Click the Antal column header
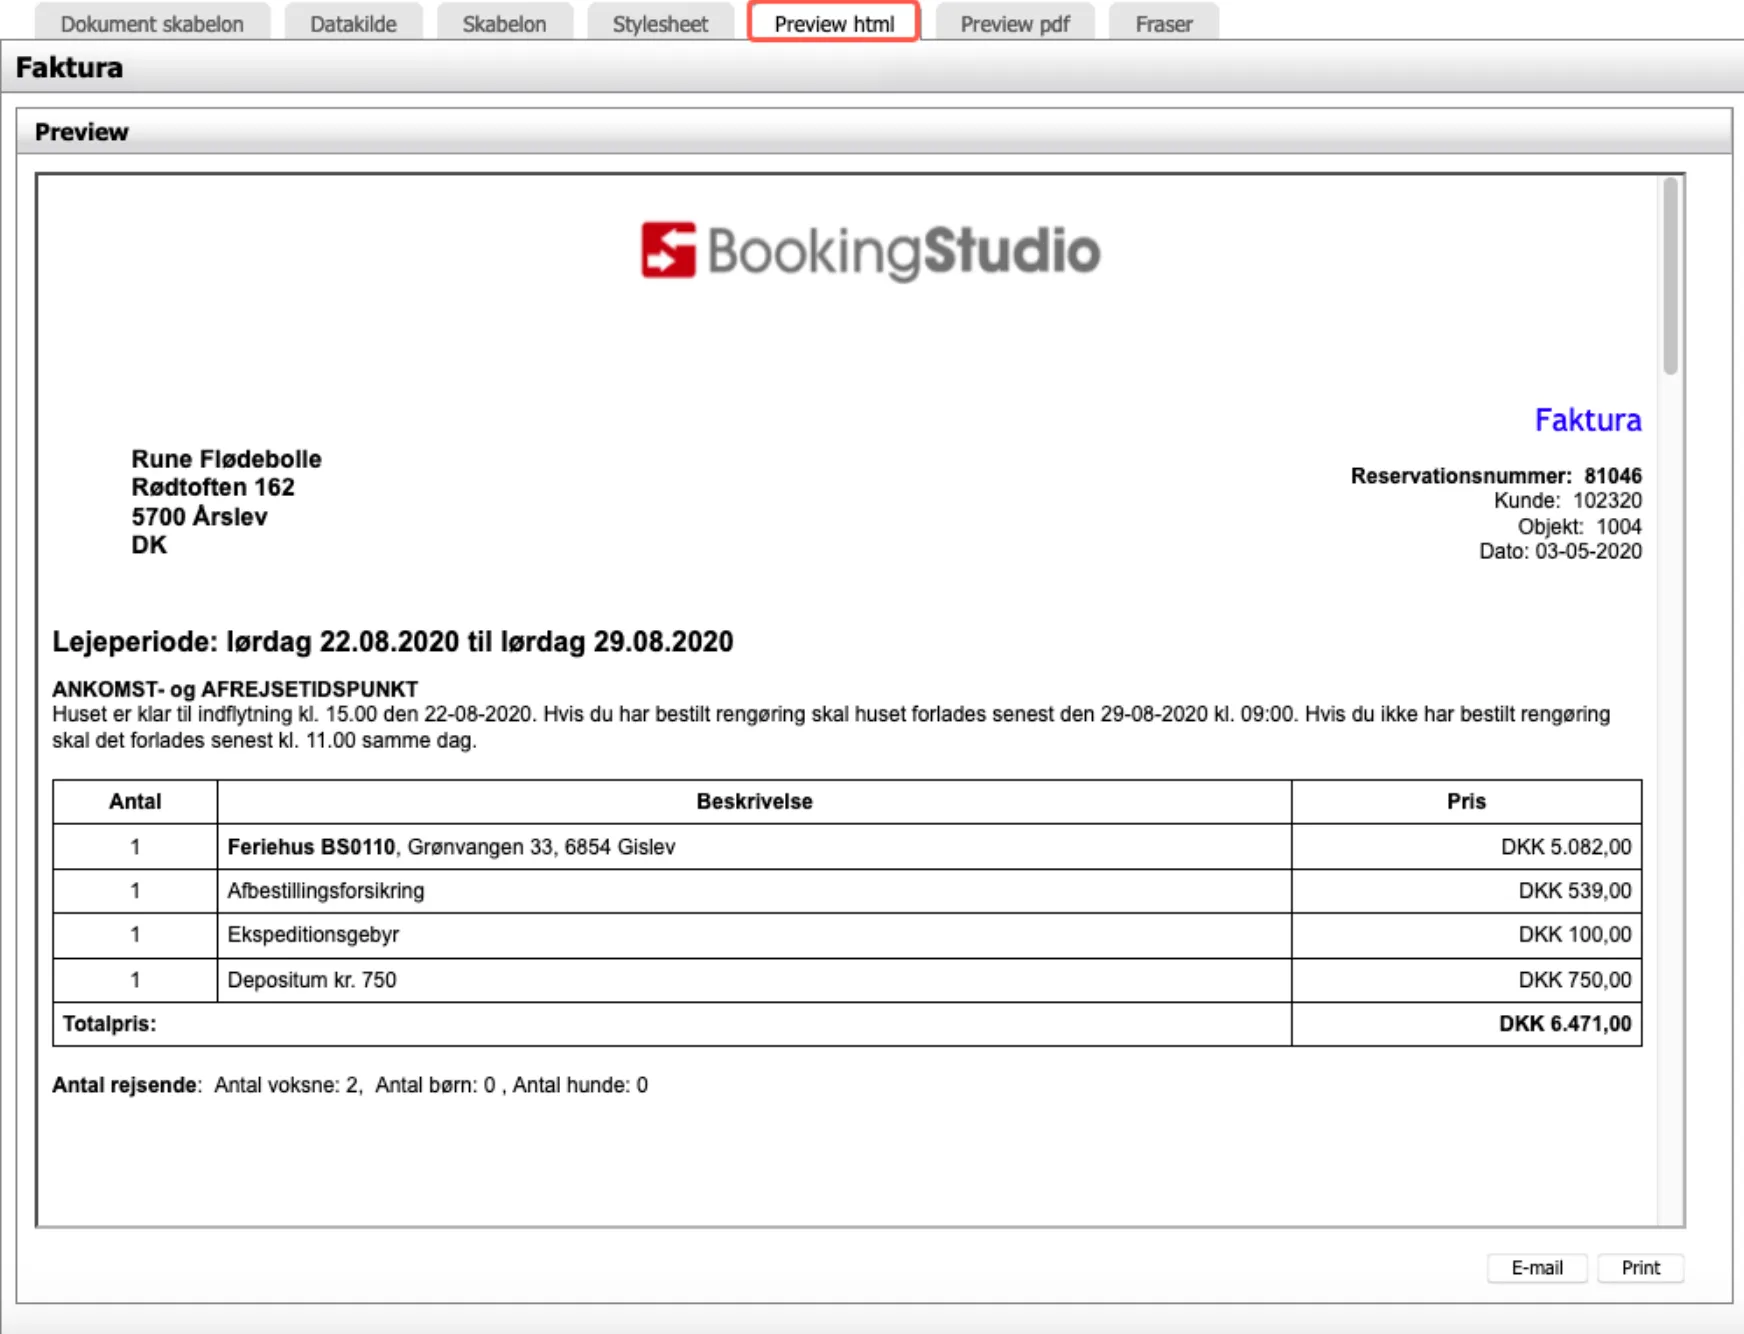This screenshot has height=1334, width=1744. click(135, 801)
